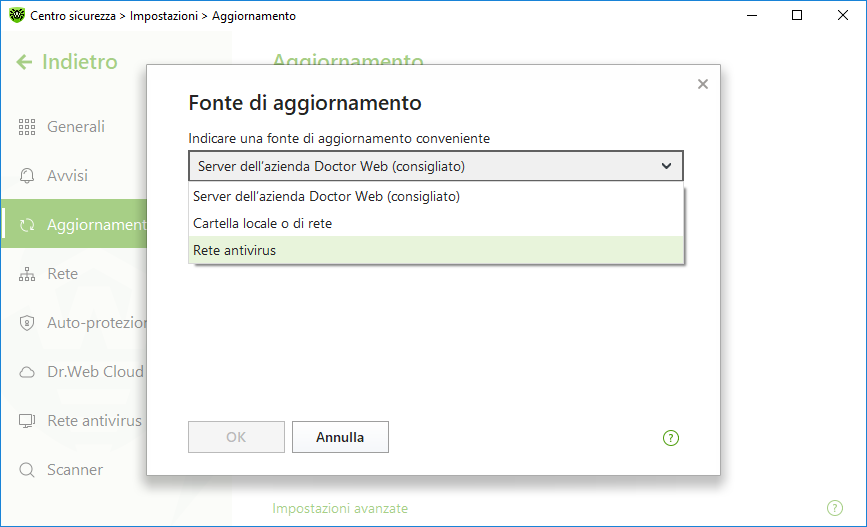The height and width of the screenshot is (527, 867).
Task: Click the Aggiornamento refresh arrows icon
Action: [27, 225]
